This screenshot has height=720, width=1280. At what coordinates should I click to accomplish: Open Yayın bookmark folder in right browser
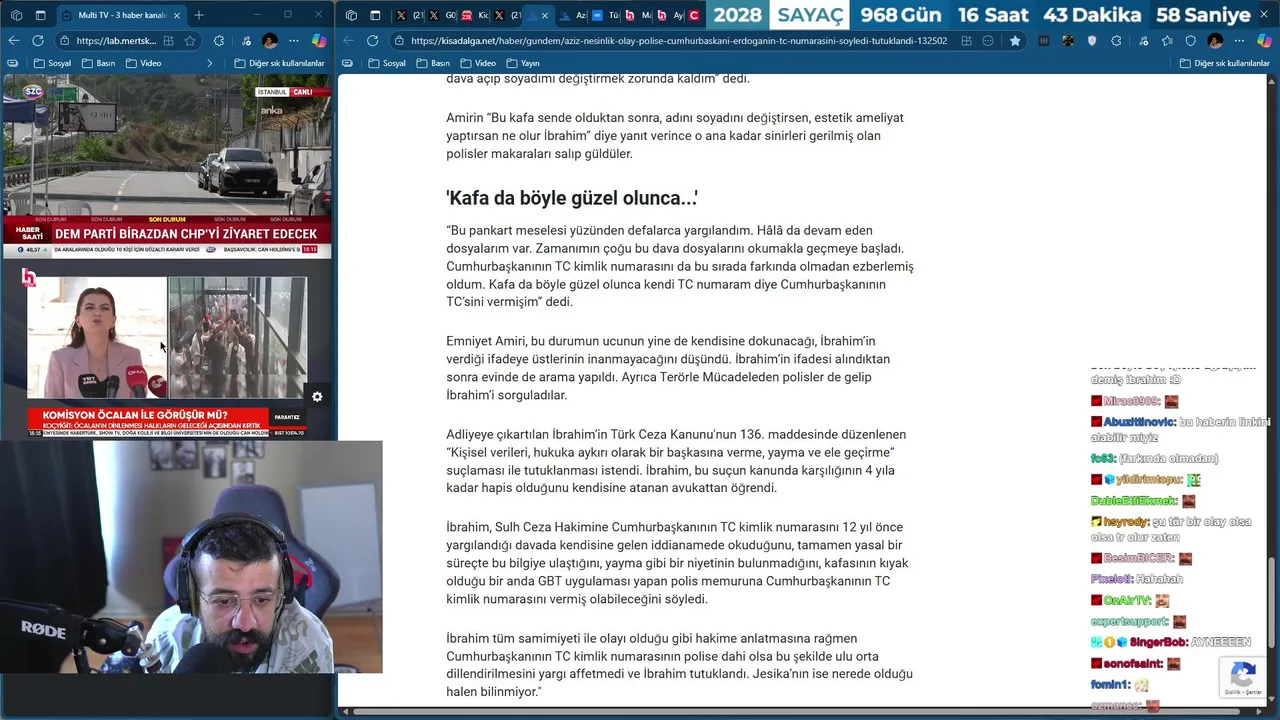tap(523, 63)
